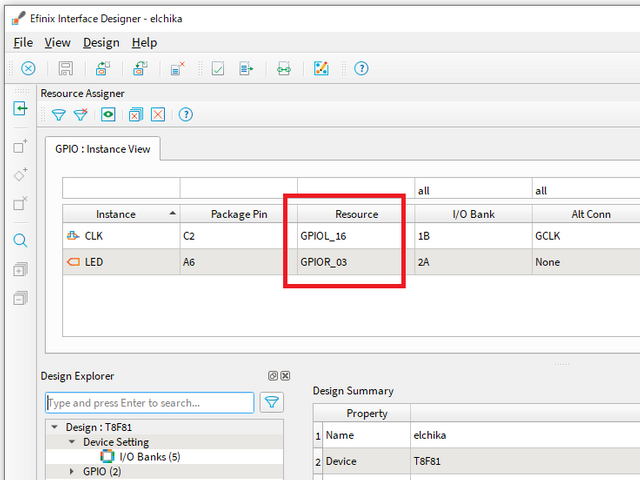The image size is (640, 480).
Task: Click the Save design toolbar icon
Action: pos(66,69)
